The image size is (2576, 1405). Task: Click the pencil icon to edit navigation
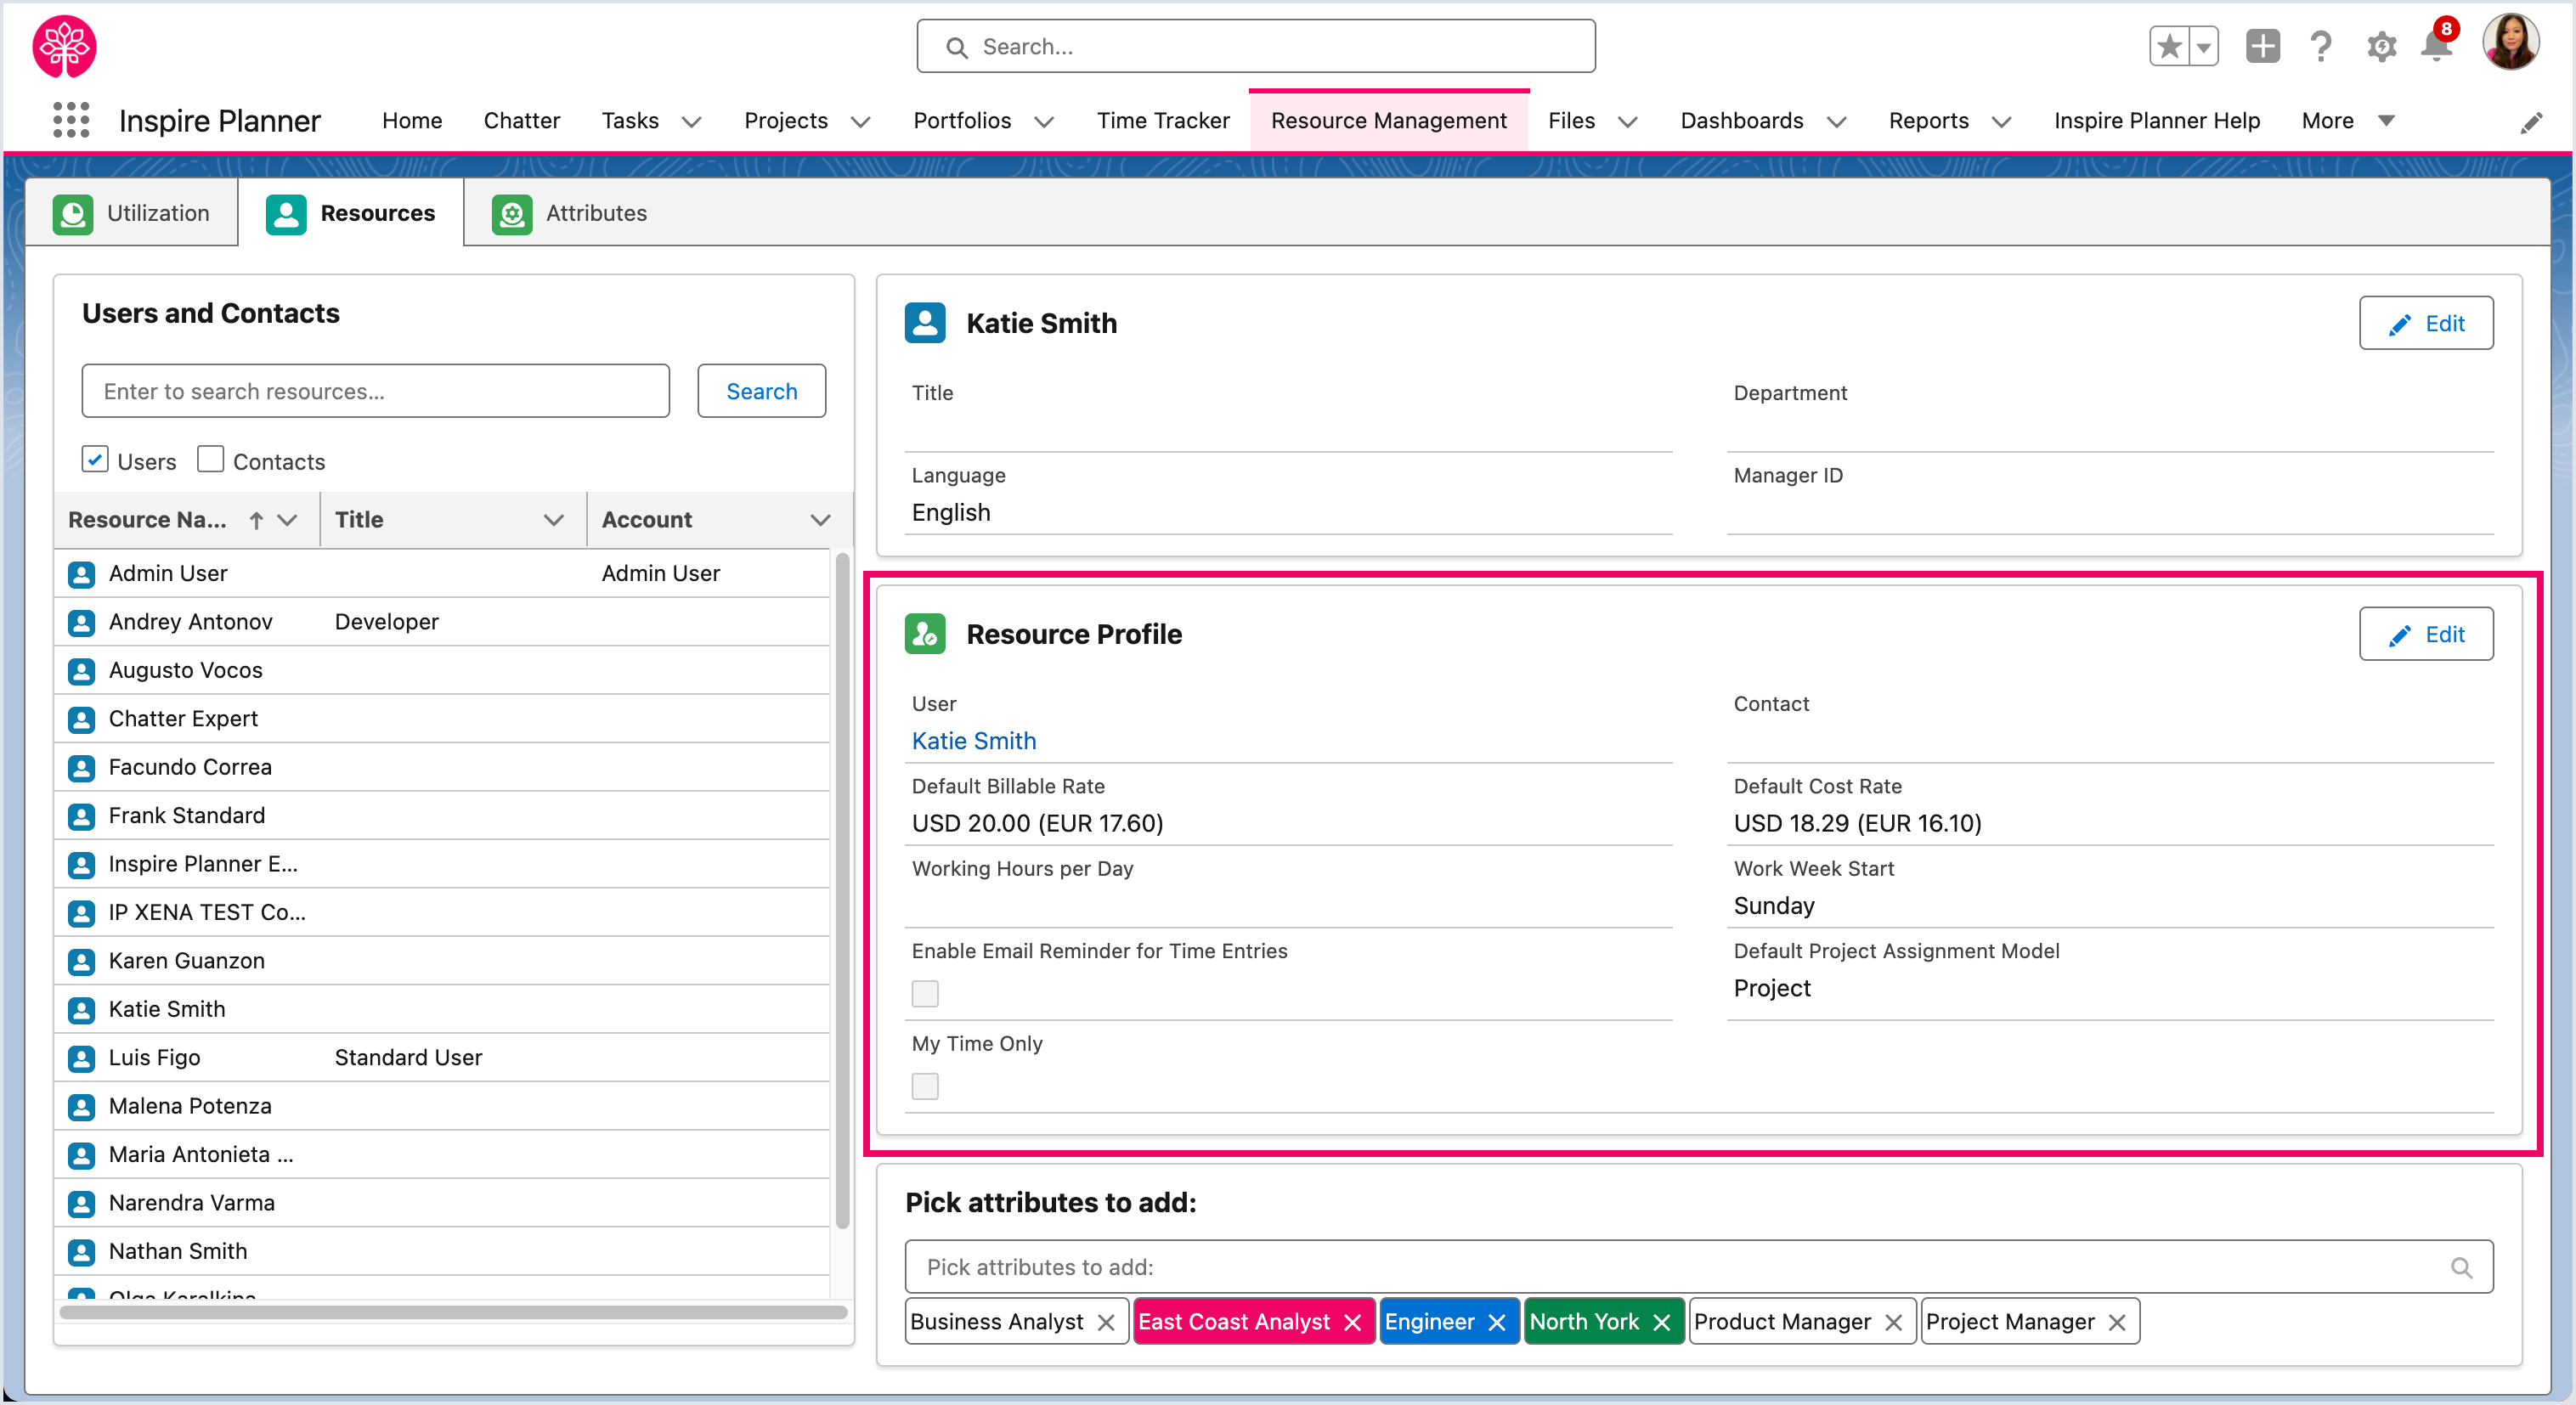click(2531, 122)
